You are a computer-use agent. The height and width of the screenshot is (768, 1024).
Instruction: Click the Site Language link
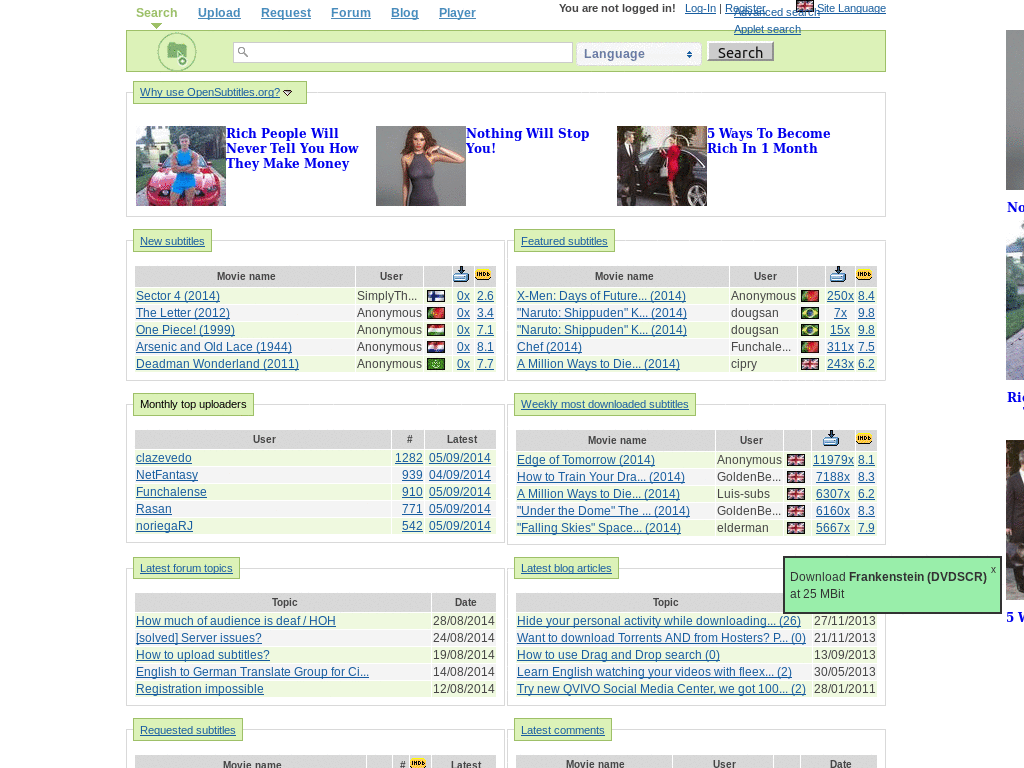tap(852, 8)
